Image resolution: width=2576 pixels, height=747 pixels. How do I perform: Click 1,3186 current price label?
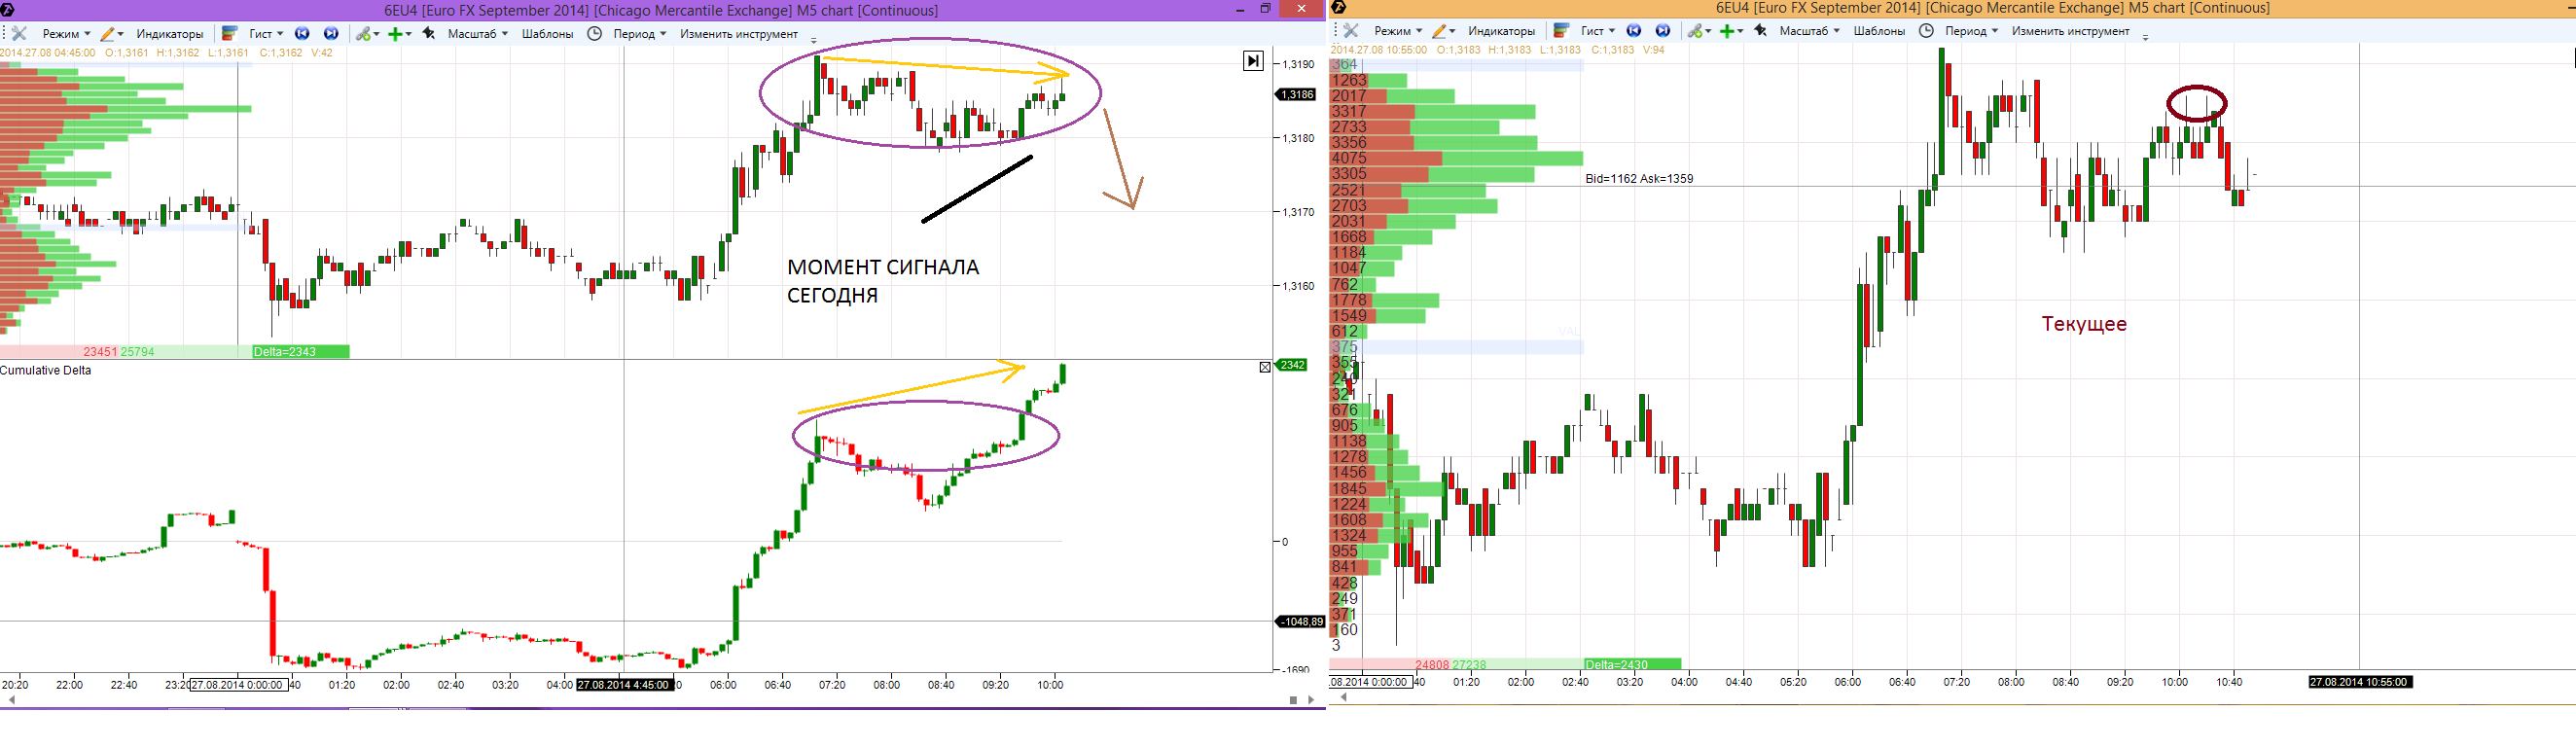click(x=1296, y=94)
